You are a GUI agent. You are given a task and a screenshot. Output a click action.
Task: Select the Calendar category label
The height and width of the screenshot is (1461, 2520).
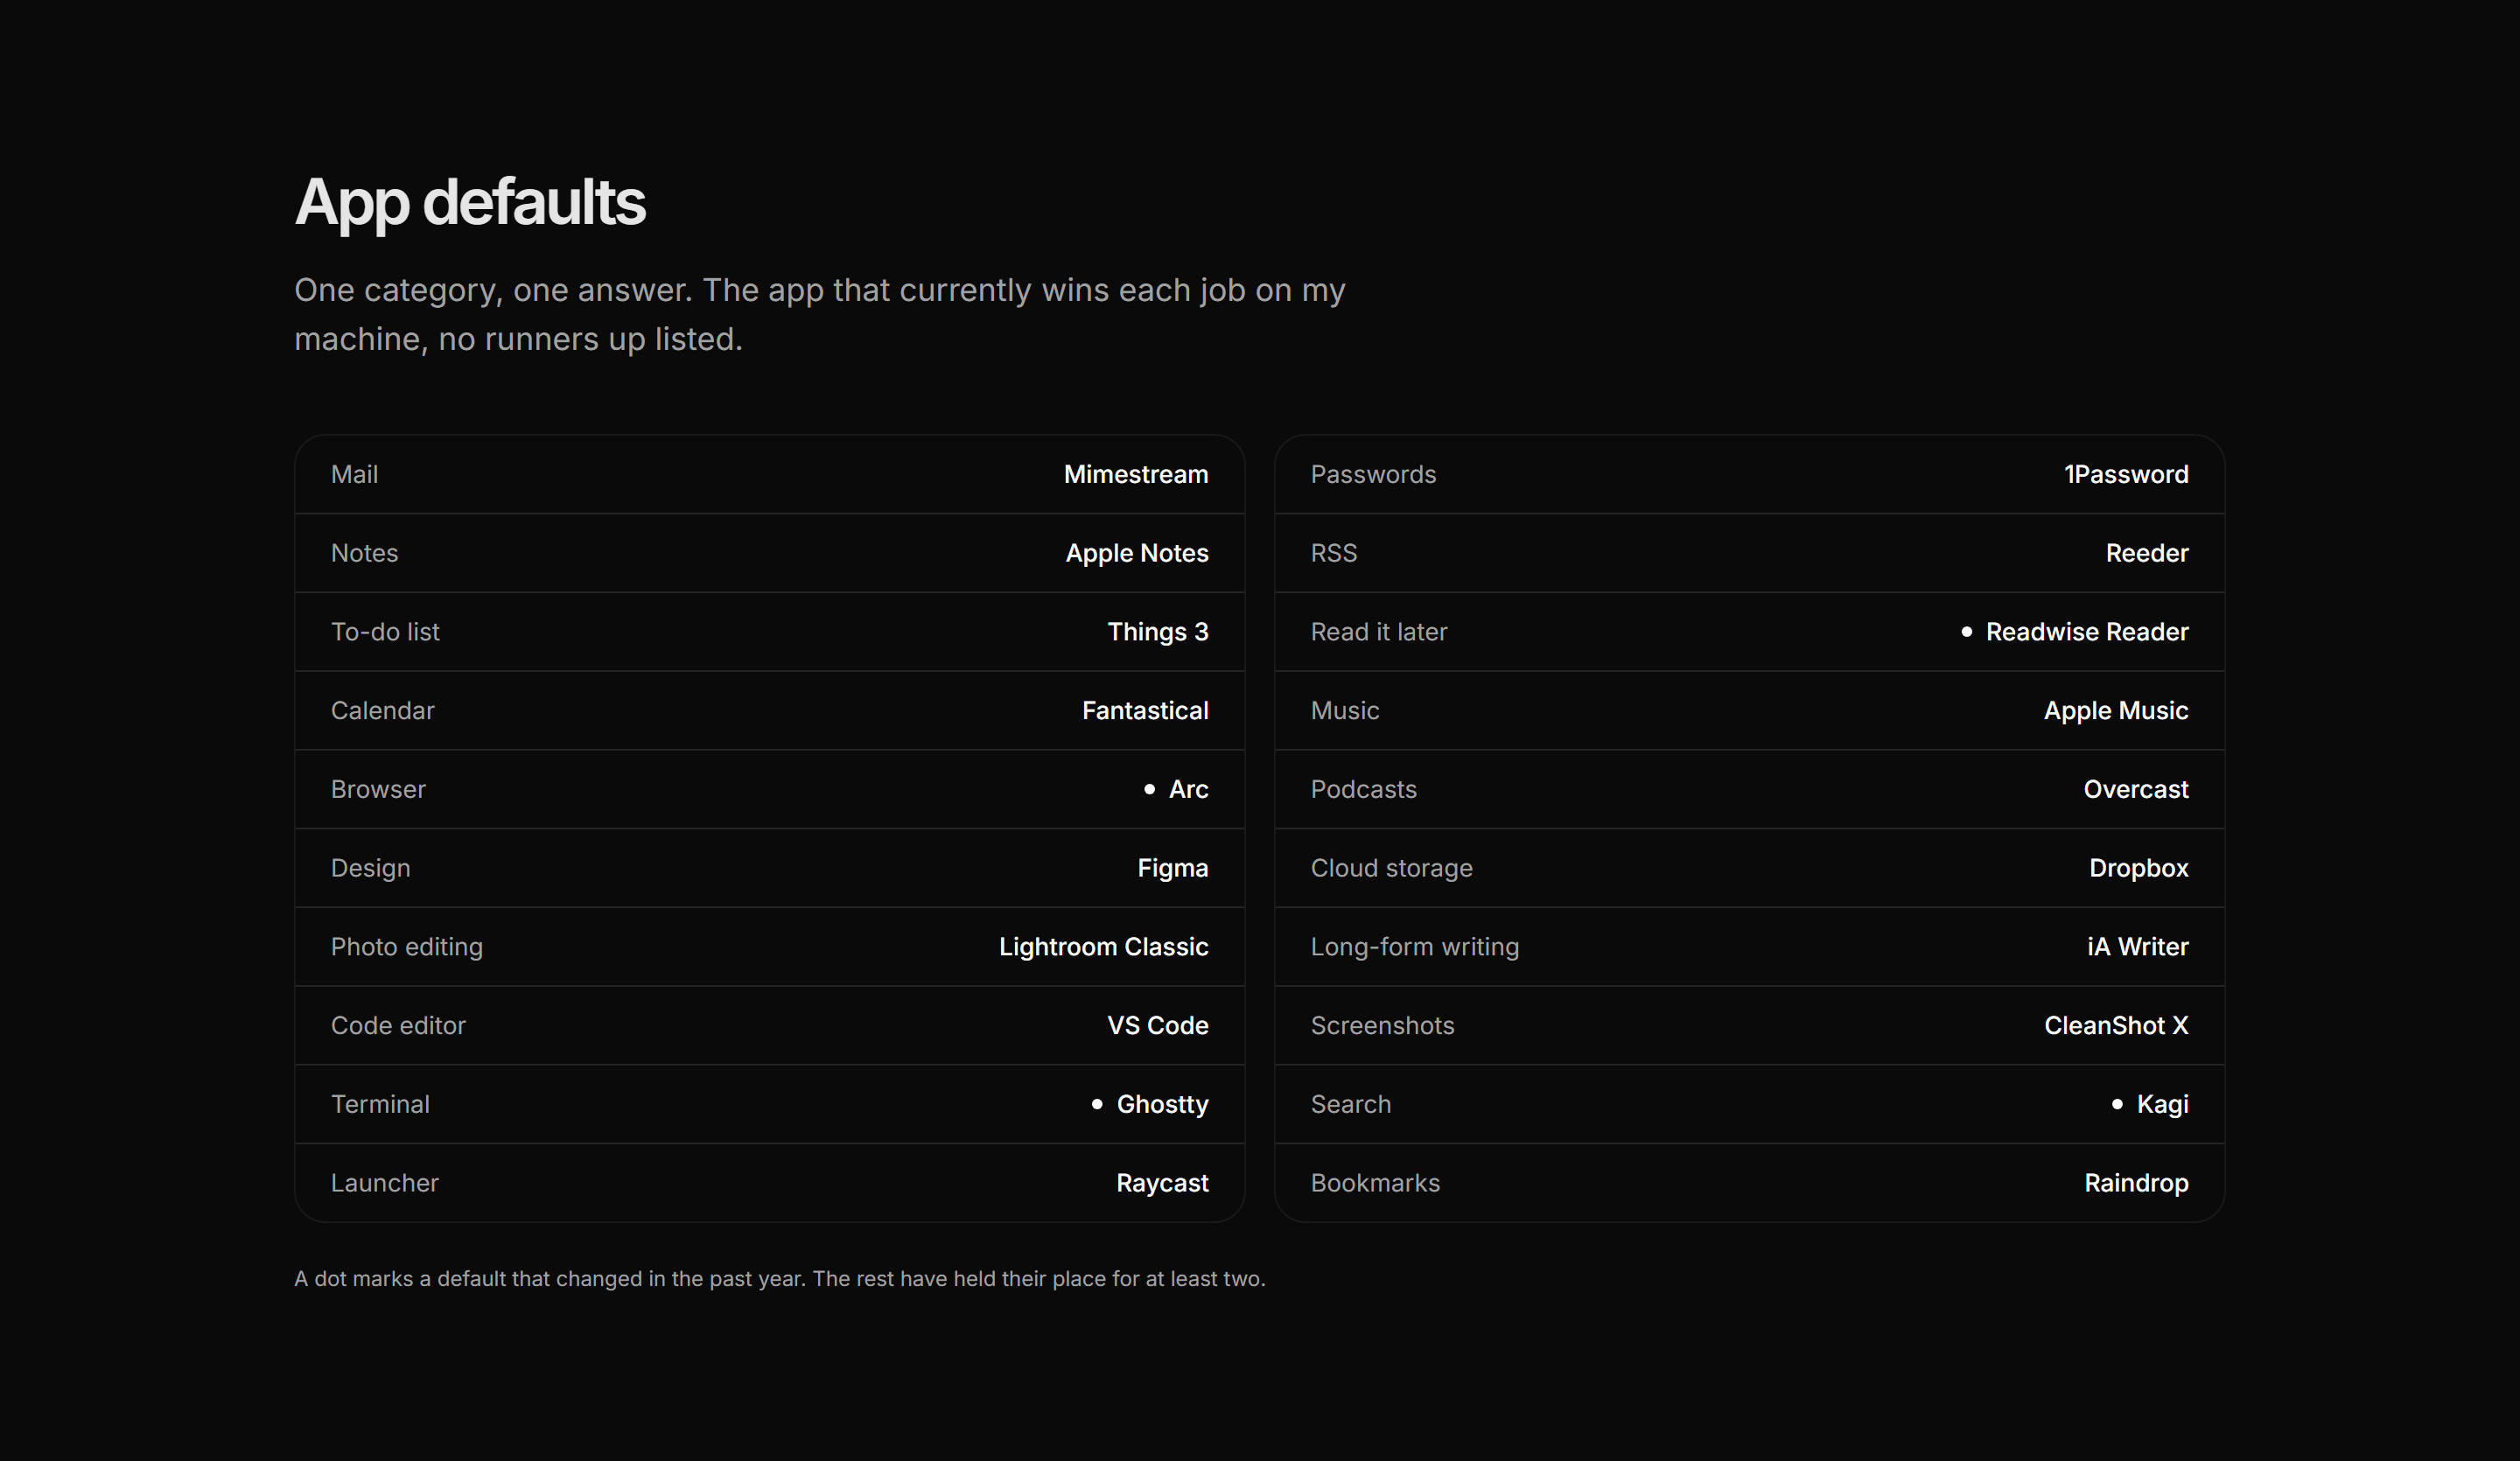(x=383, y=710)
